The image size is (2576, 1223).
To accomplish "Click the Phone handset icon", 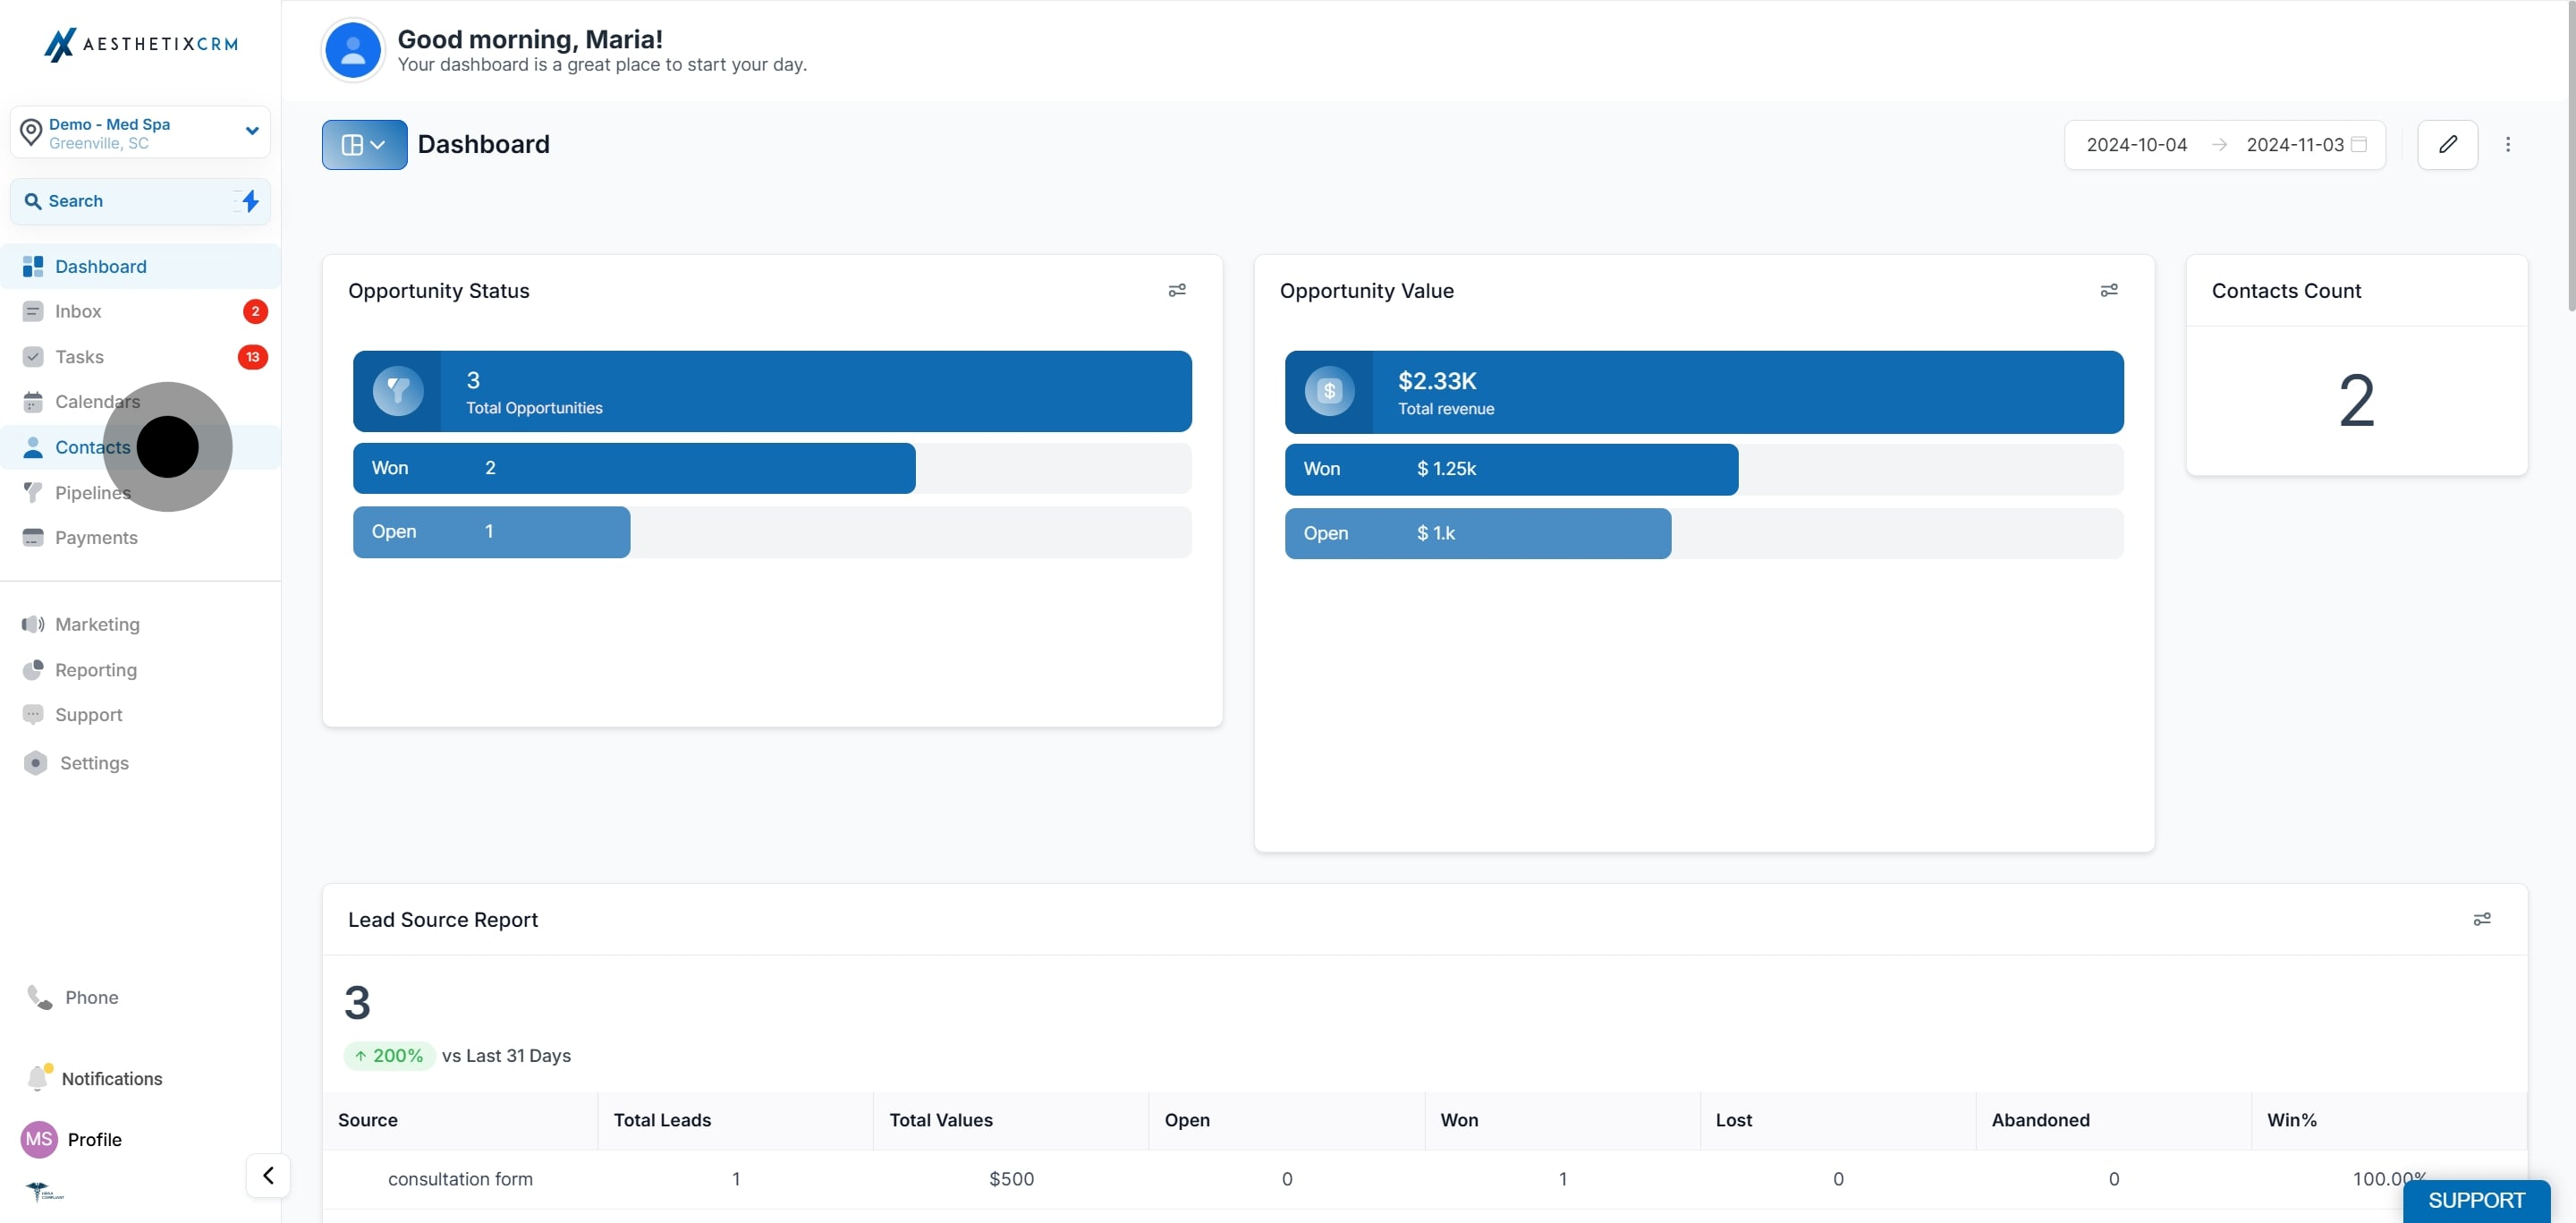I will pos(39,997).
